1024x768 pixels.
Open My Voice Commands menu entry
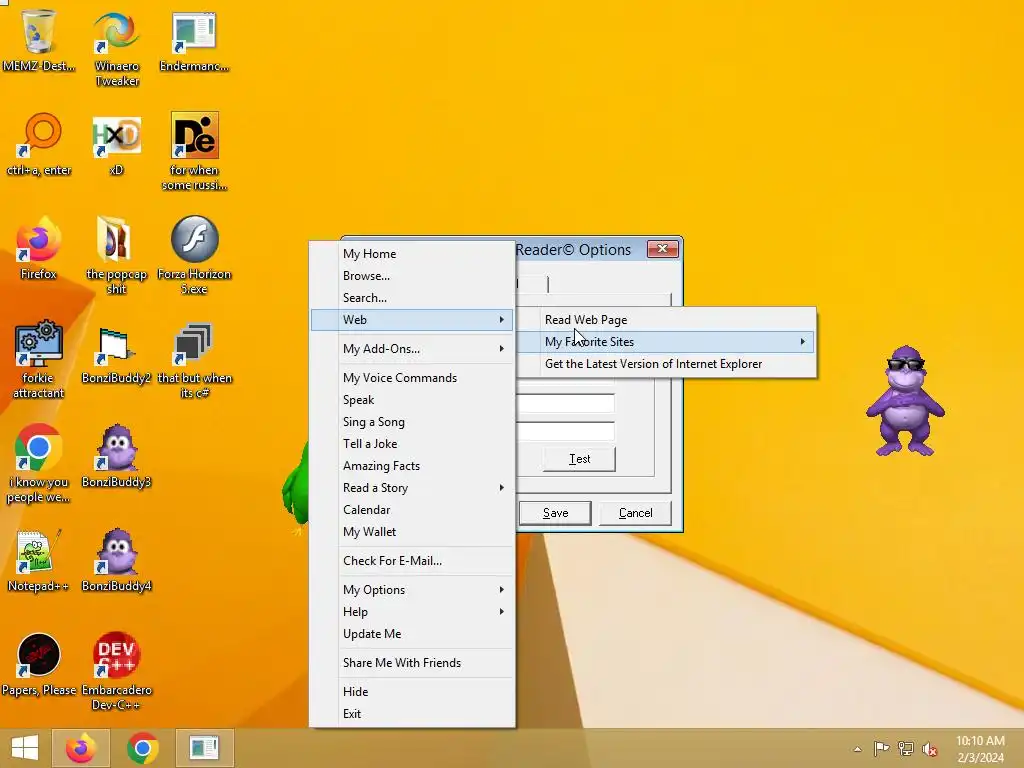(412, 377)
